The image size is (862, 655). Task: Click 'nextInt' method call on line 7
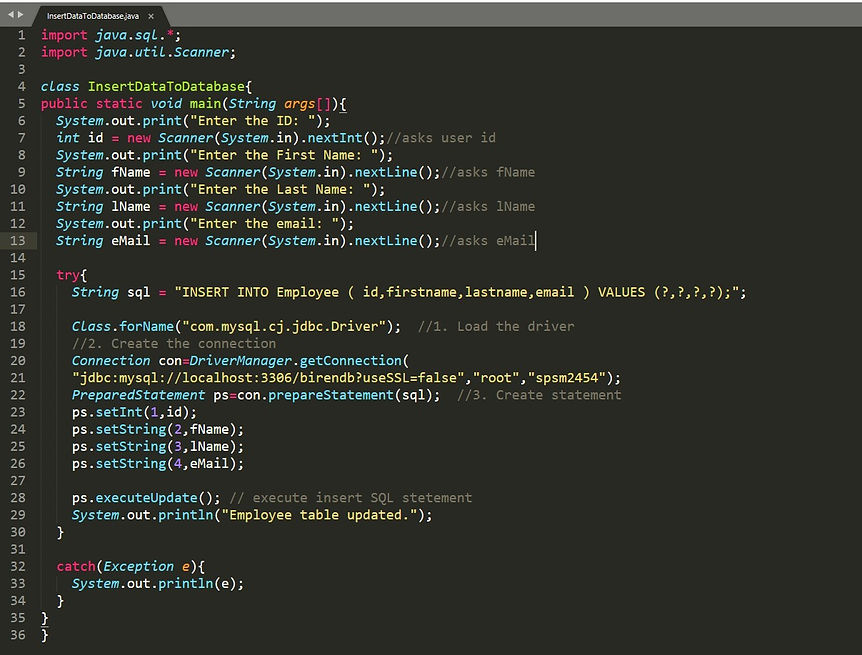pos(335,138)
